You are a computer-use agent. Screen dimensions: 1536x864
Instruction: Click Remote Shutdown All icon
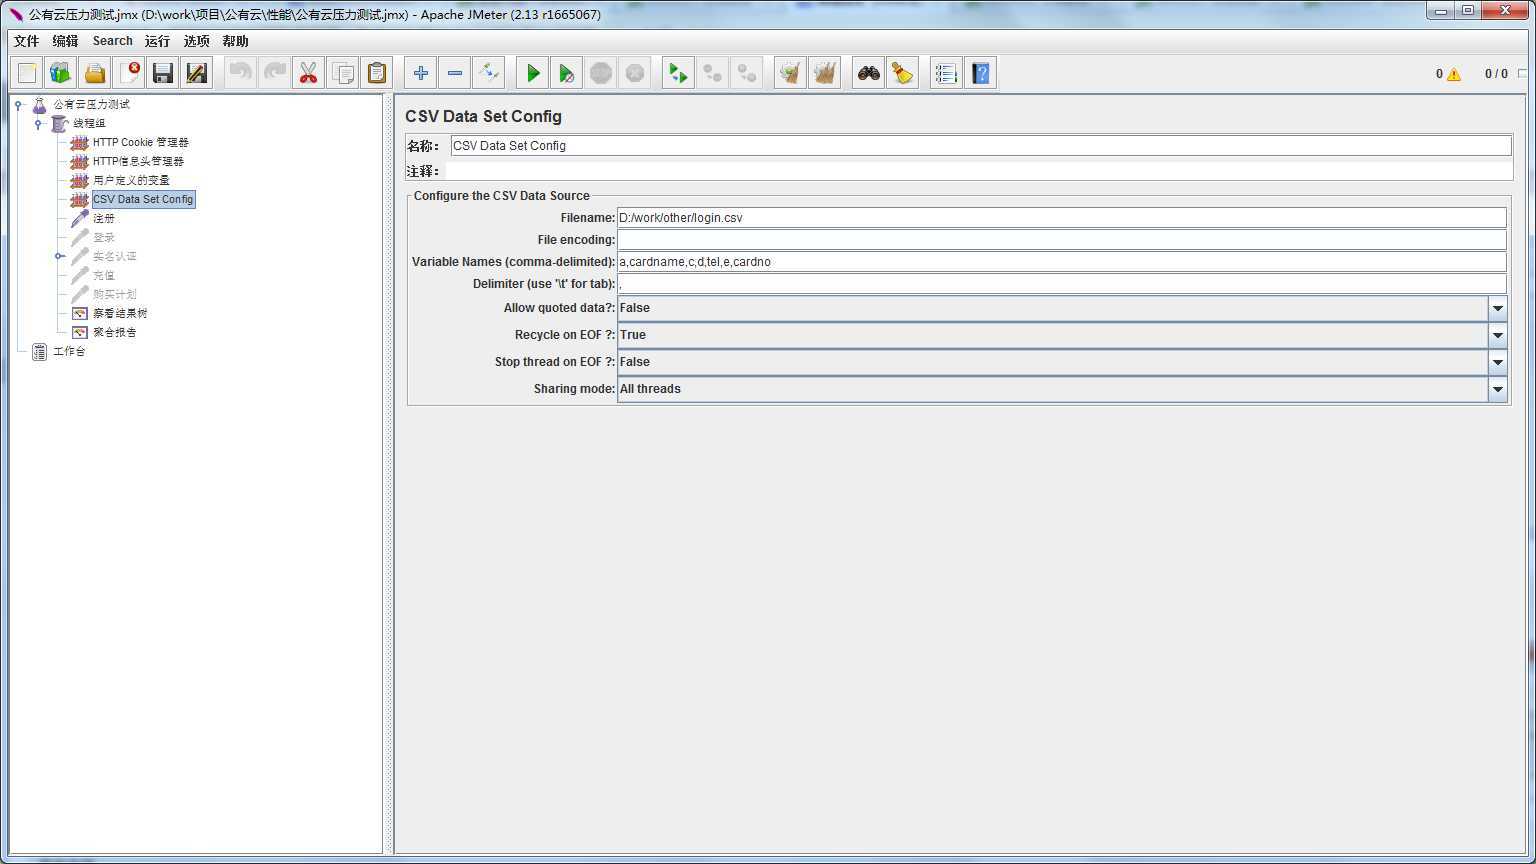[x=747, y=73]
